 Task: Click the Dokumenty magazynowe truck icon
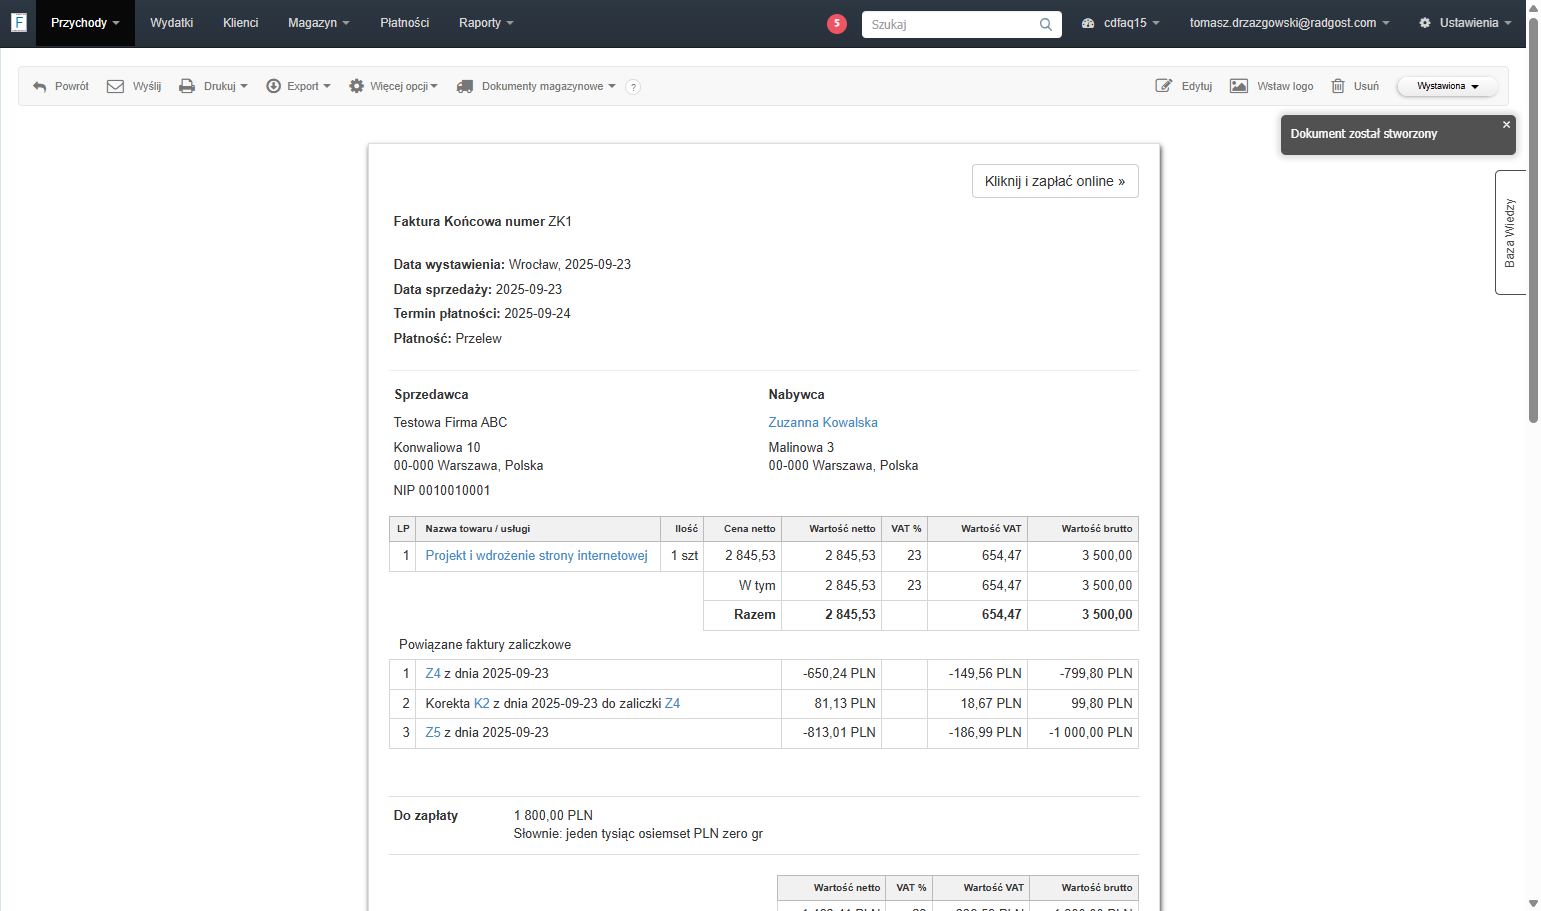coord(465,87)
